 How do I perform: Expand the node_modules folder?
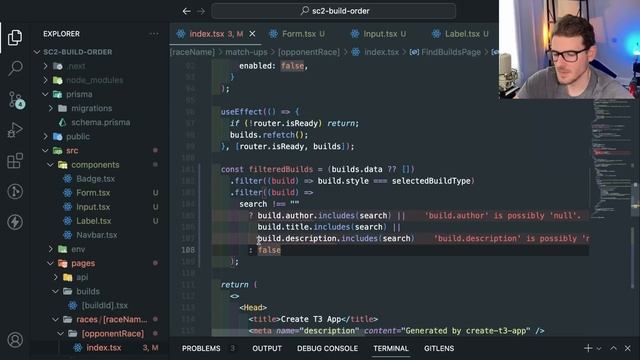(94, 80)
